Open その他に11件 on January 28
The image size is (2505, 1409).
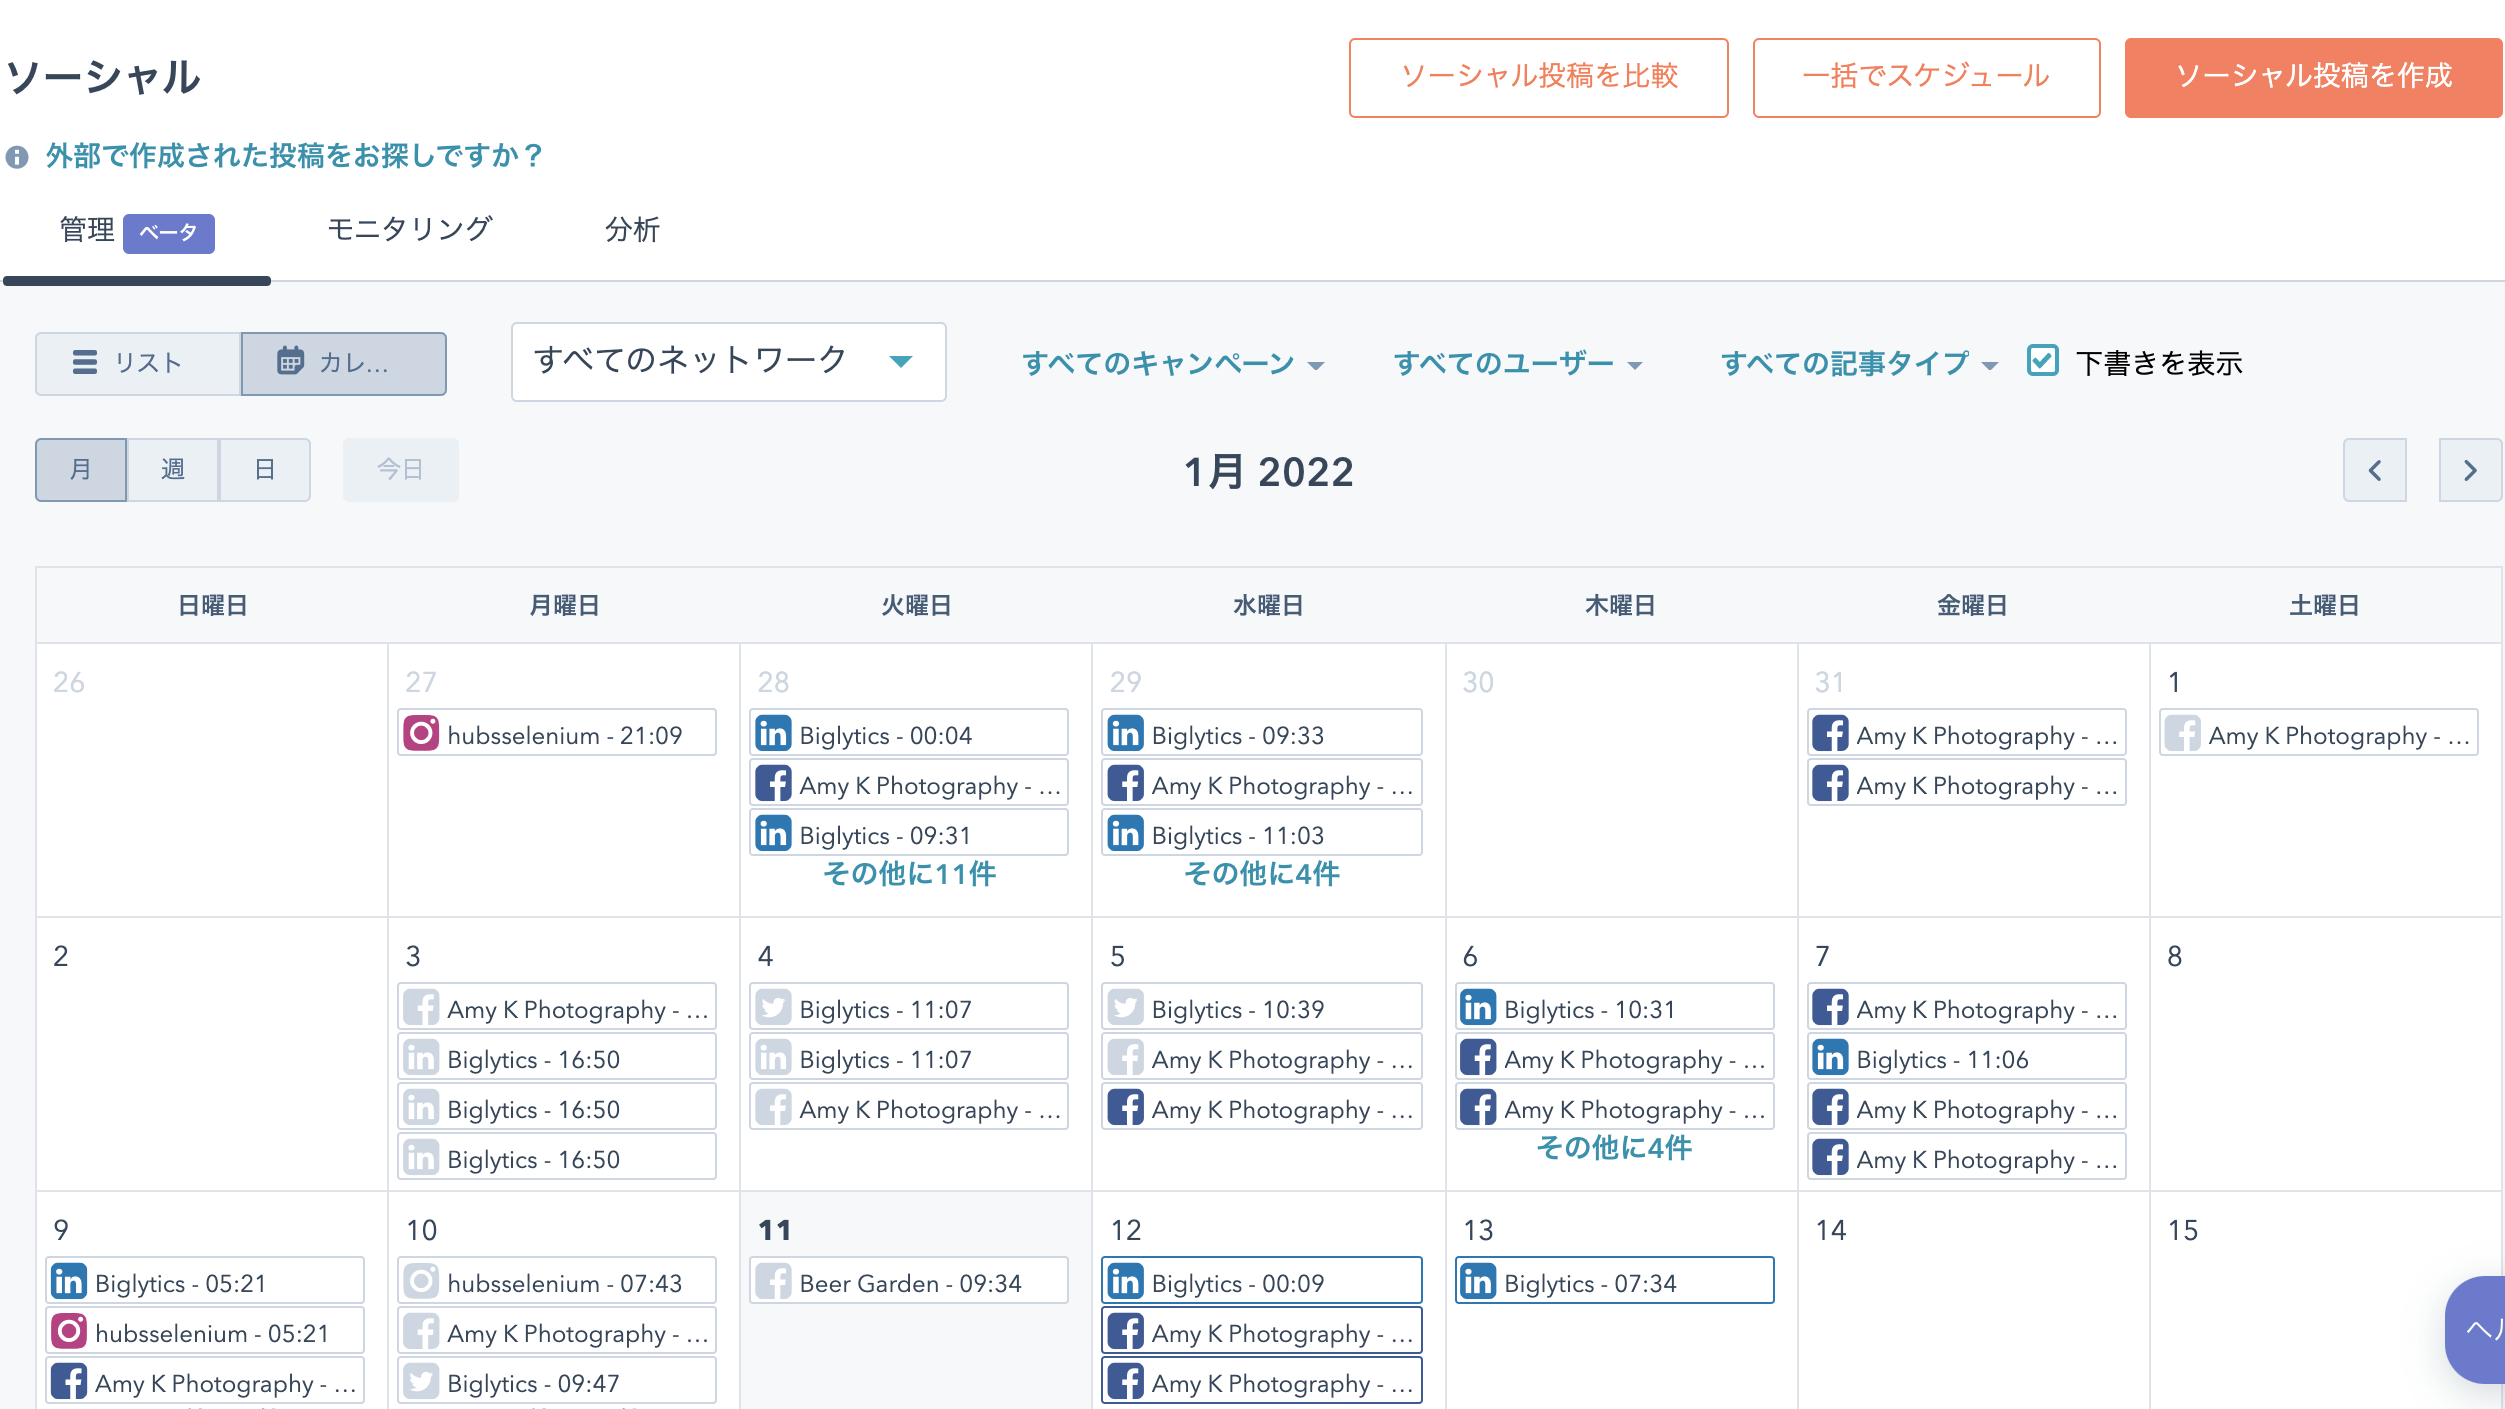[911, 873]
